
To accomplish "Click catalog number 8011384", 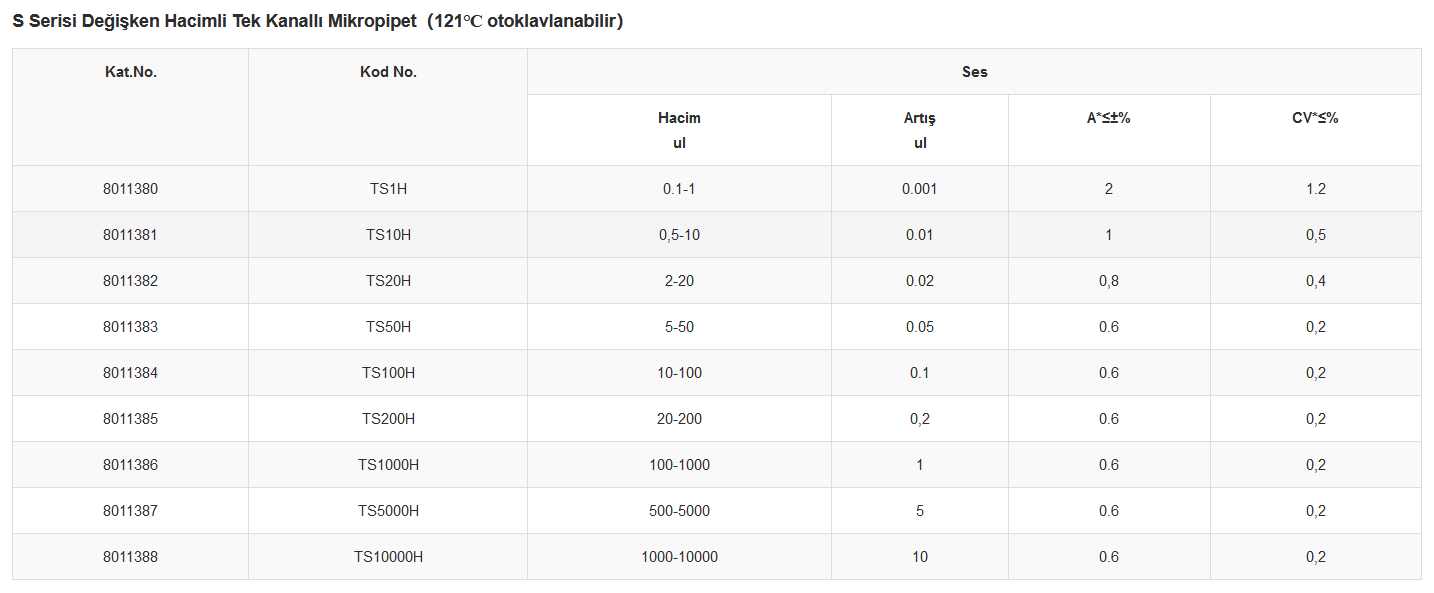I will tap(130, 373).
